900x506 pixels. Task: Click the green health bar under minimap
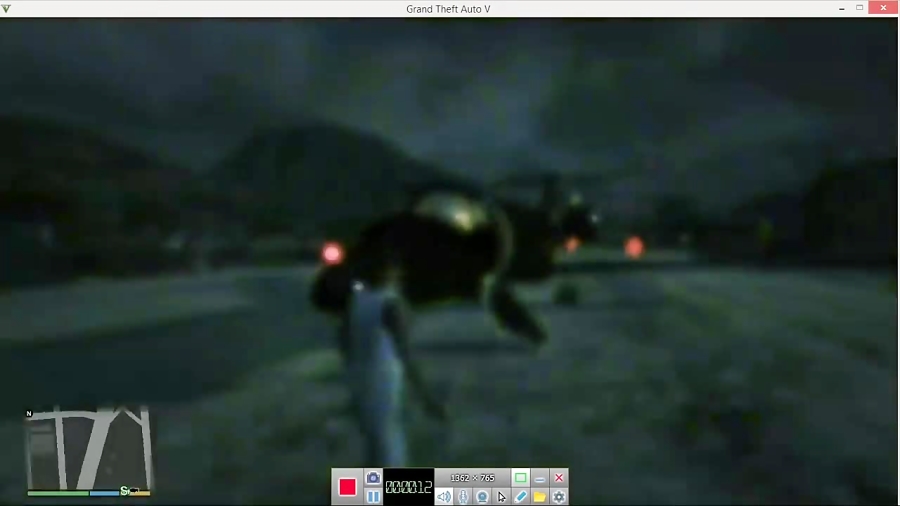(x=58, y=492)
